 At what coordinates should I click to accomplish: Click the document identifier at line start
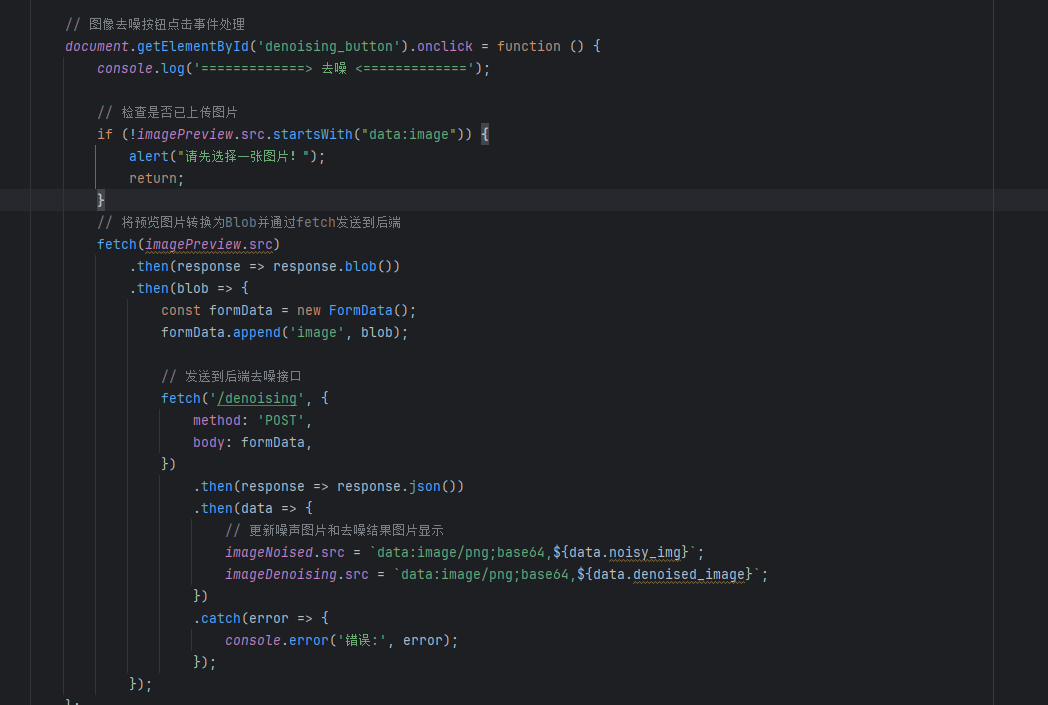tap(97, 46)
